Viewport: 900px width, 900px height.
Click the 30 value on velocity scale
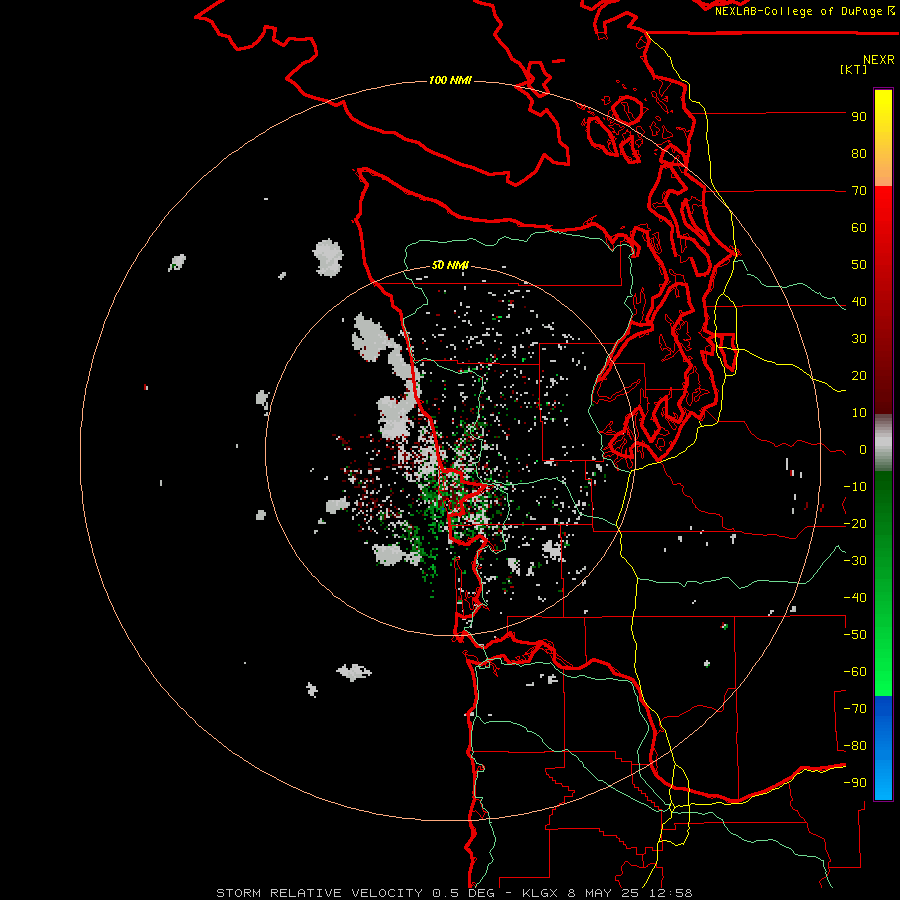coord(859,339)
